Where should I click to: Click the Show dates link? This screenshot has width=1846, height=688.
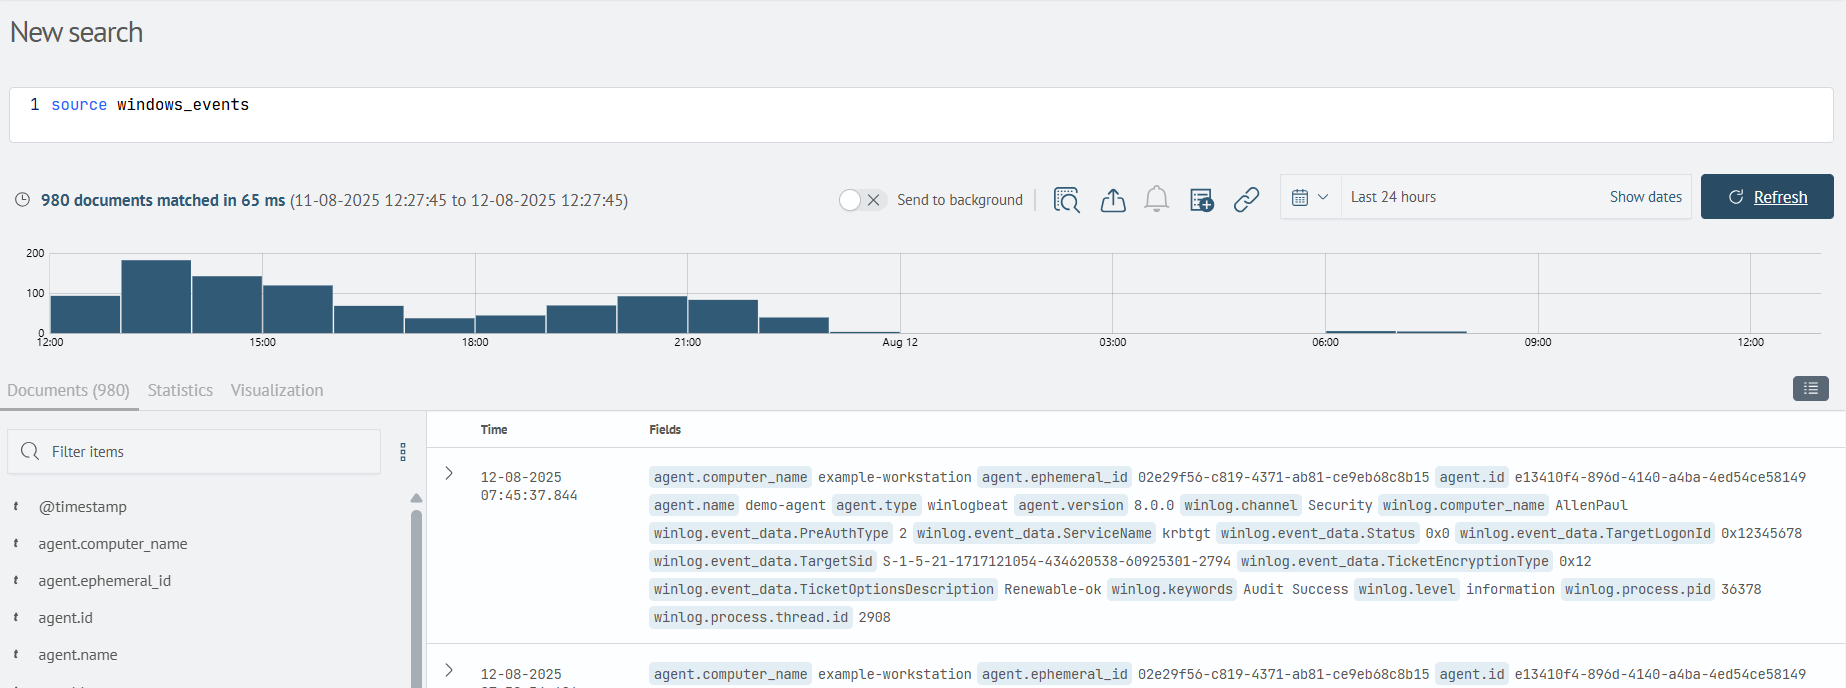[x=1645, y=197]
